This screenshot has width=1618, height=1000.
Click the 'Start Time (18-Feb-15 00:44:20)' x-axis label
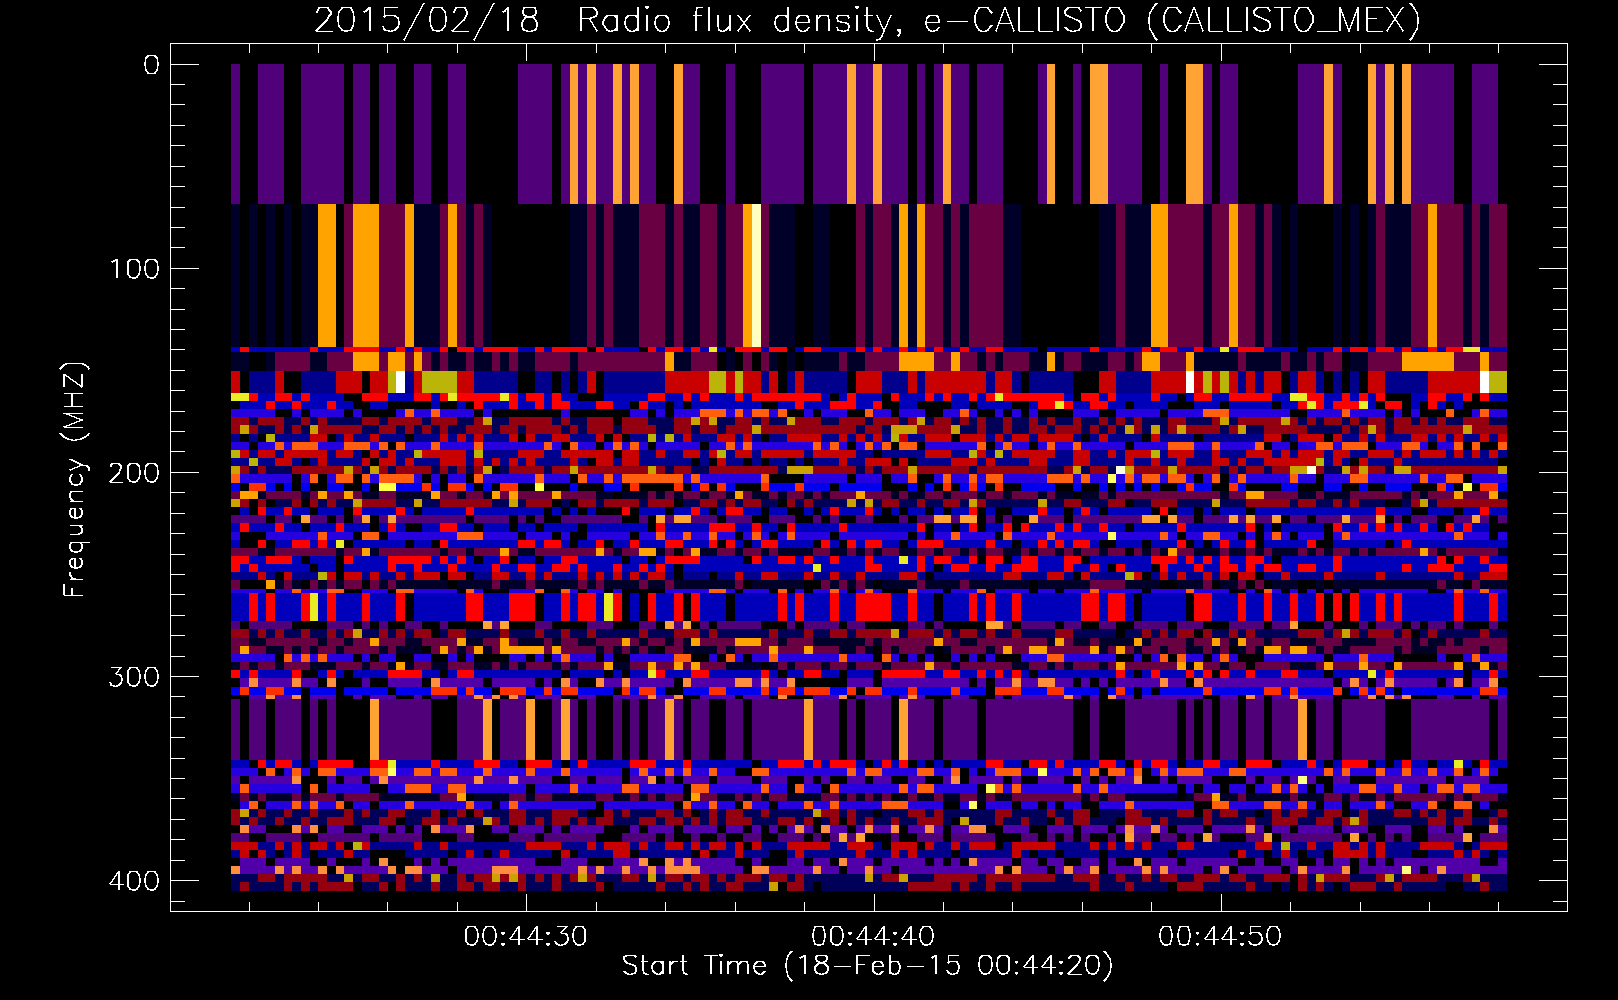[x=867, y=966]
